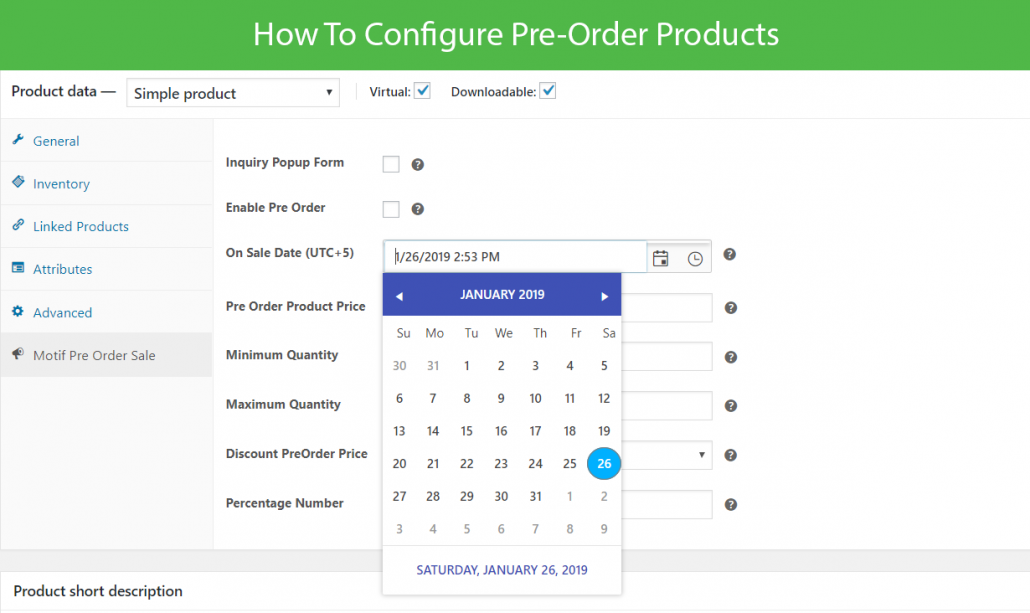This screenshot has width=1030, height=613.
Task: Enable the Virtual checkbox
Action: [x=422, y=90]
